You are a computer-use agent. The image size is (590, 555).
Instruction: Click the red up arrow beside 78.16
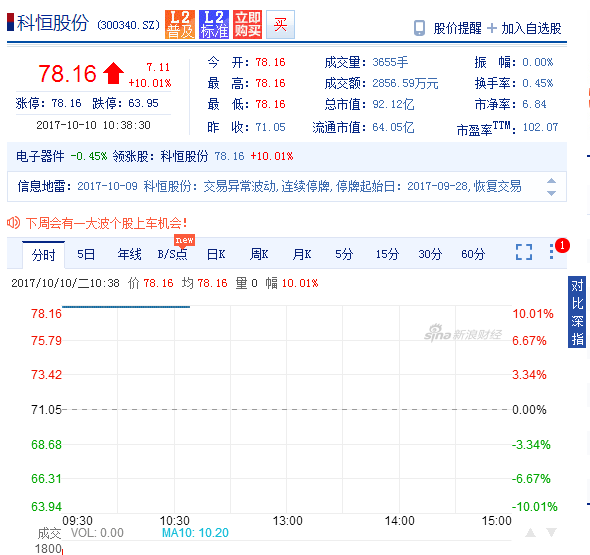click(x=113, y=73)
